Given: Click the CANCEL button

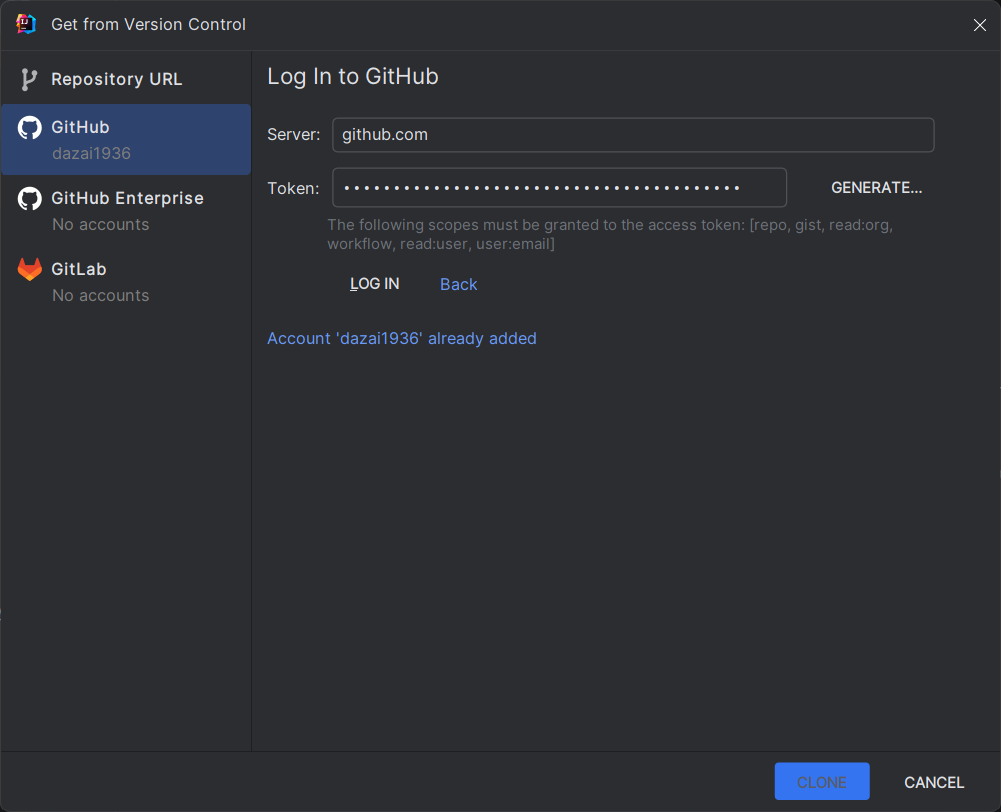Looking at the screenshot, I should 934,782.
